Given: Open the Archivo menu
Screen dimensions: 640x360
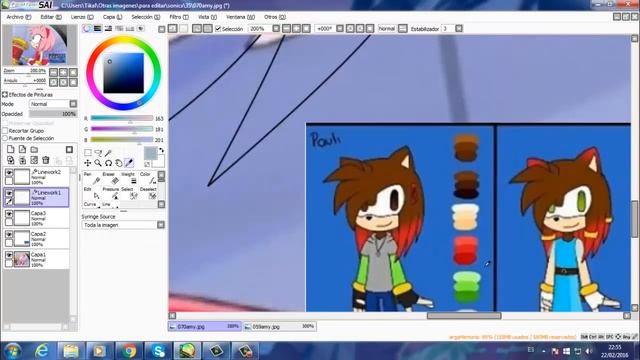Looking at the screenshot, I should tap(19, 17).
